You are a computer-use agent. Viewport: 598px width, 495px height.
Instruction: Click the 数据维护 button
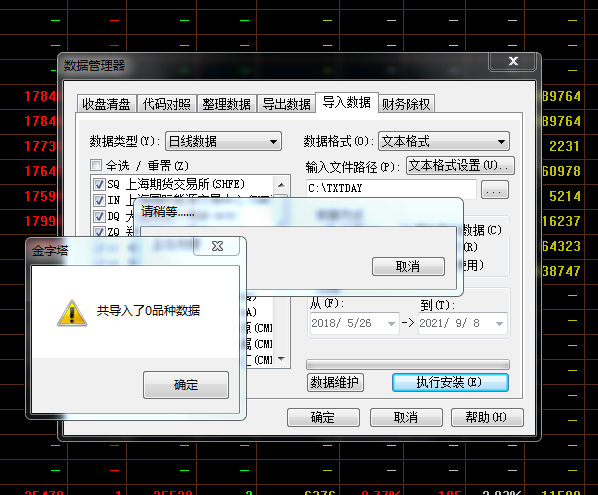(x=335, y=382)
